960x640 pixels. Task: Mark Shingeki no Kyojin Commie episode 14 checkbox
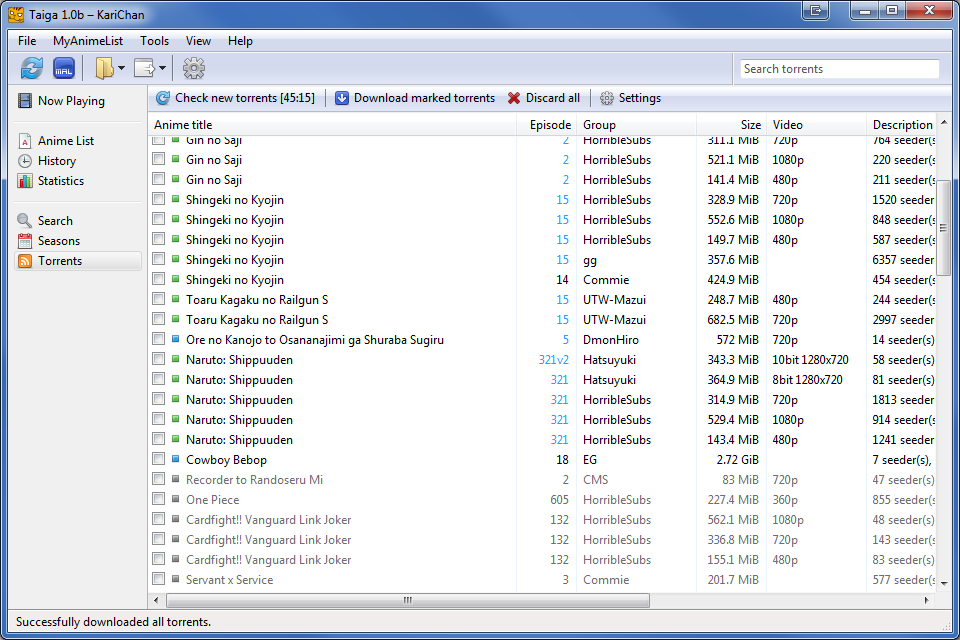click(159, 279)
